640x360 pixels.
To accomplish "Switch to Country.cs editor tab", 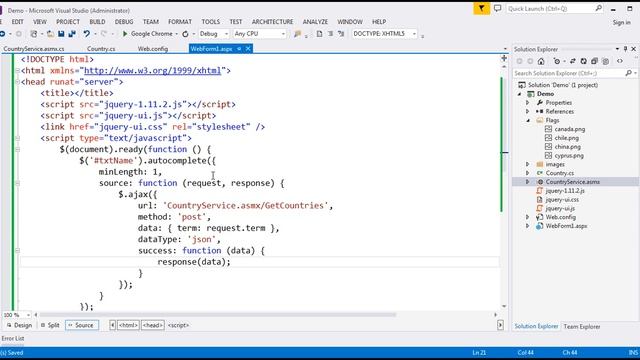I will point(101,49).
